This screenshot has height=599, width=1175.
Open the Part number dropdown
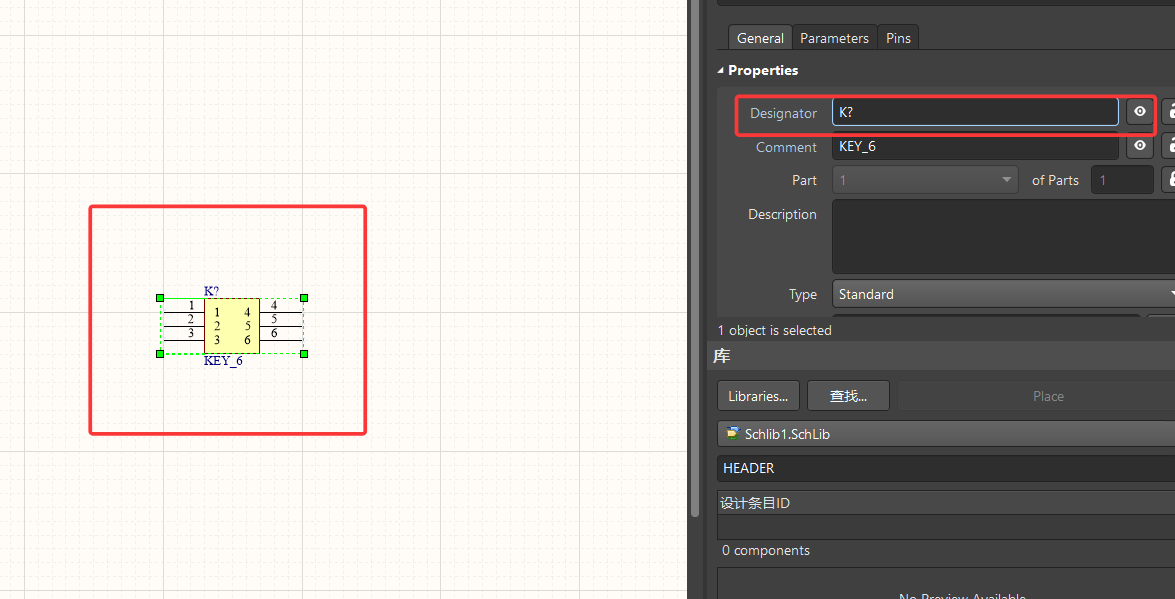1008,179
